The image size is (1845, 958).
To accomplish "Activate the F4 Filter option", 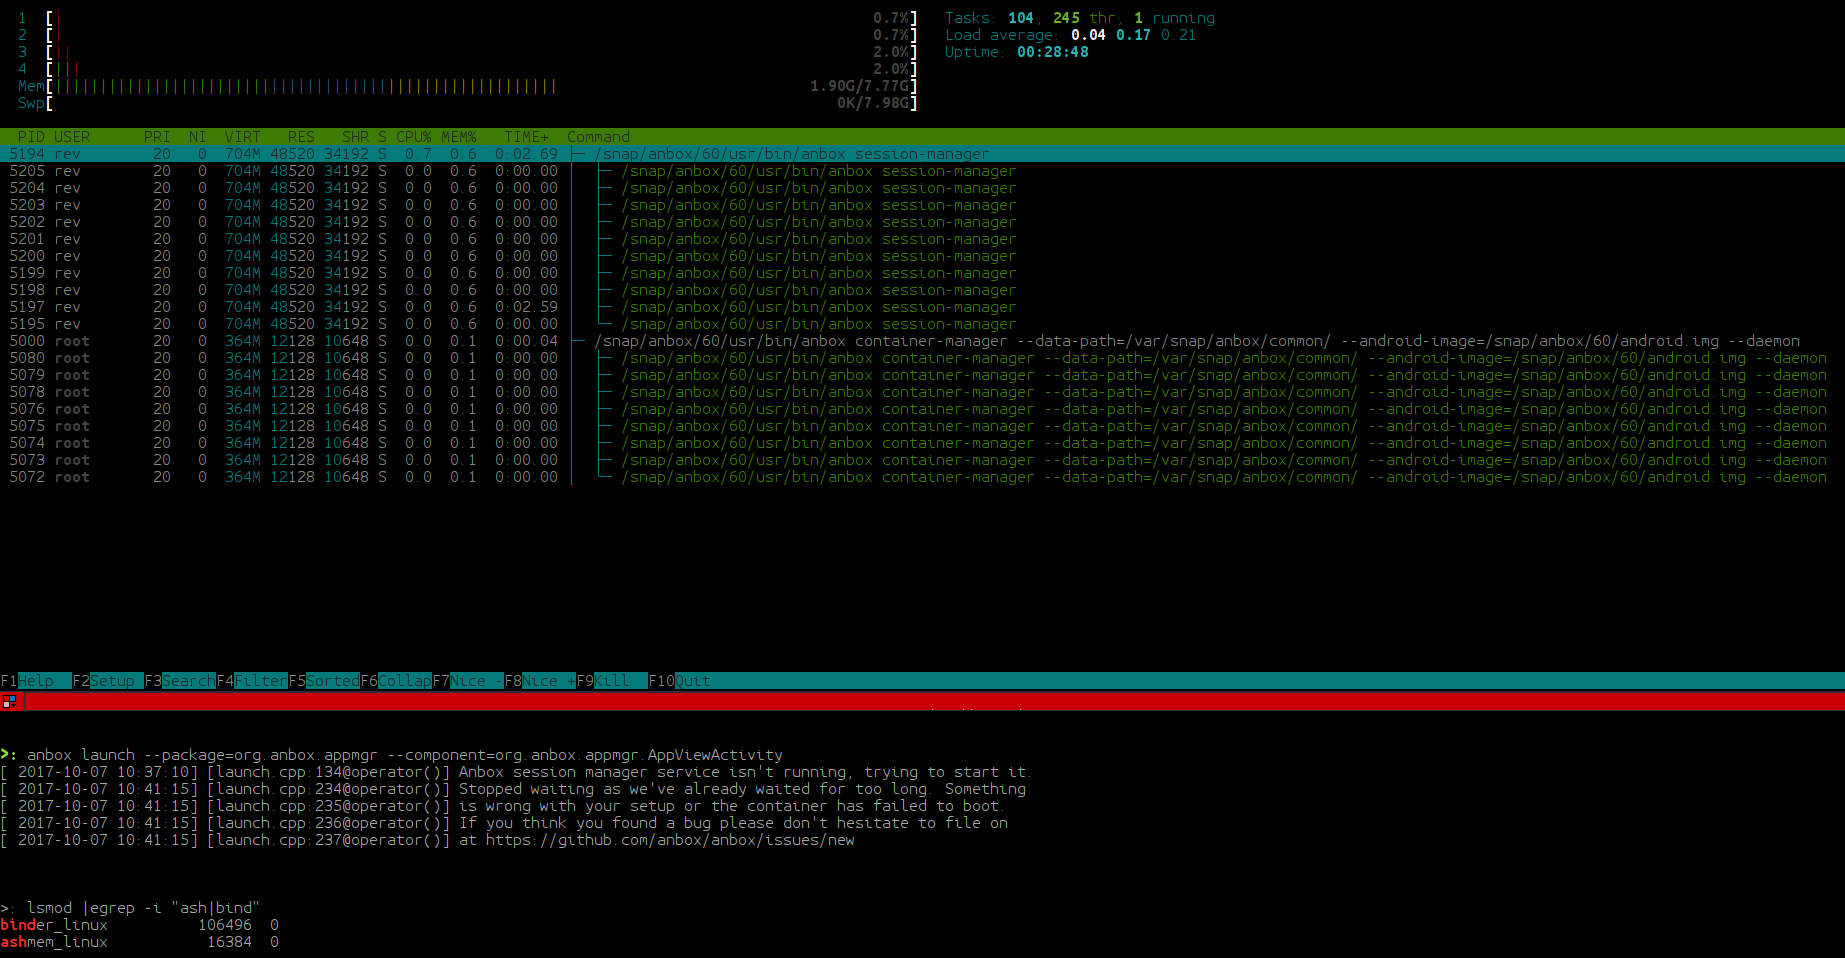I will click(252, 681).
